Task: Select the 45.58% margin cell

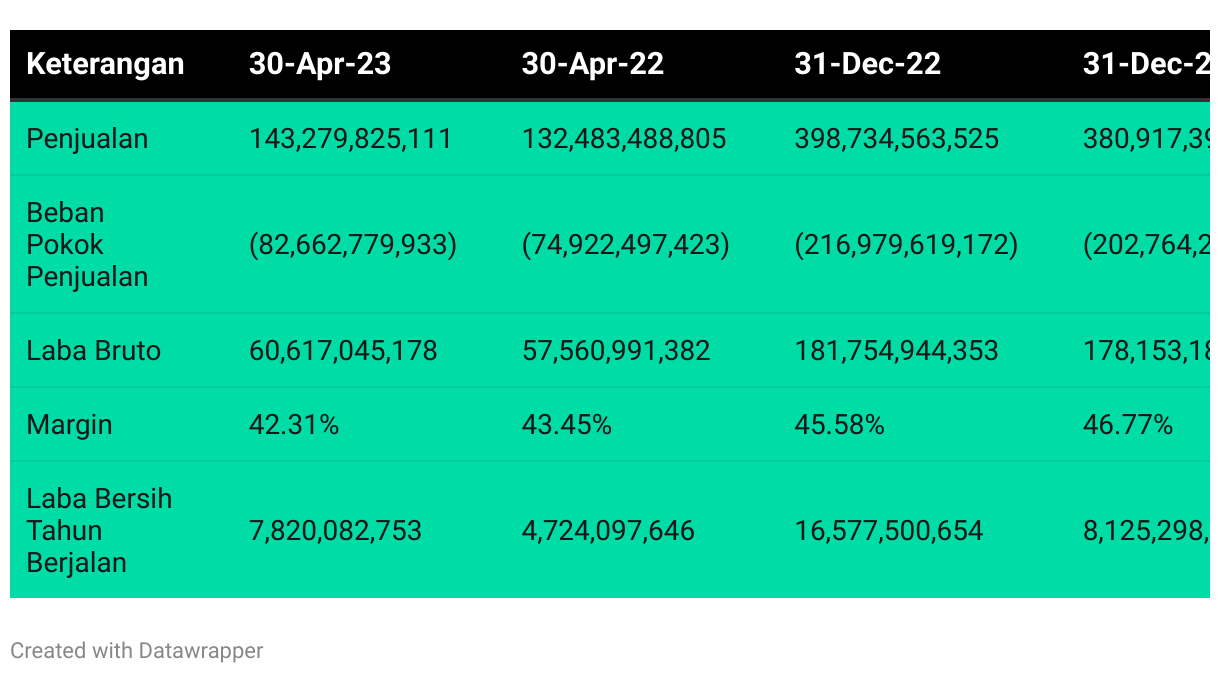Action: (840, 425)
